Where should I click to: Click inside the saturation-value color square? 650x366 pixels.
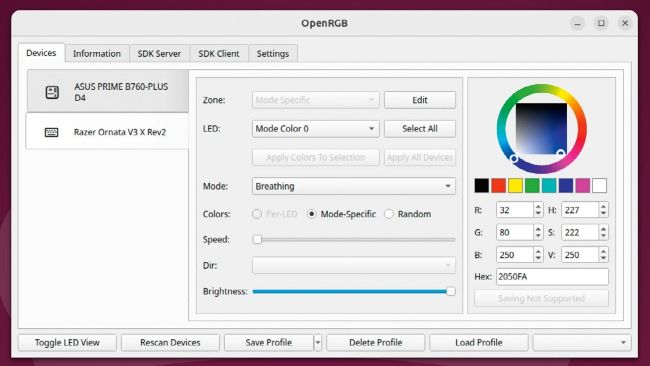tap(541, 128)
